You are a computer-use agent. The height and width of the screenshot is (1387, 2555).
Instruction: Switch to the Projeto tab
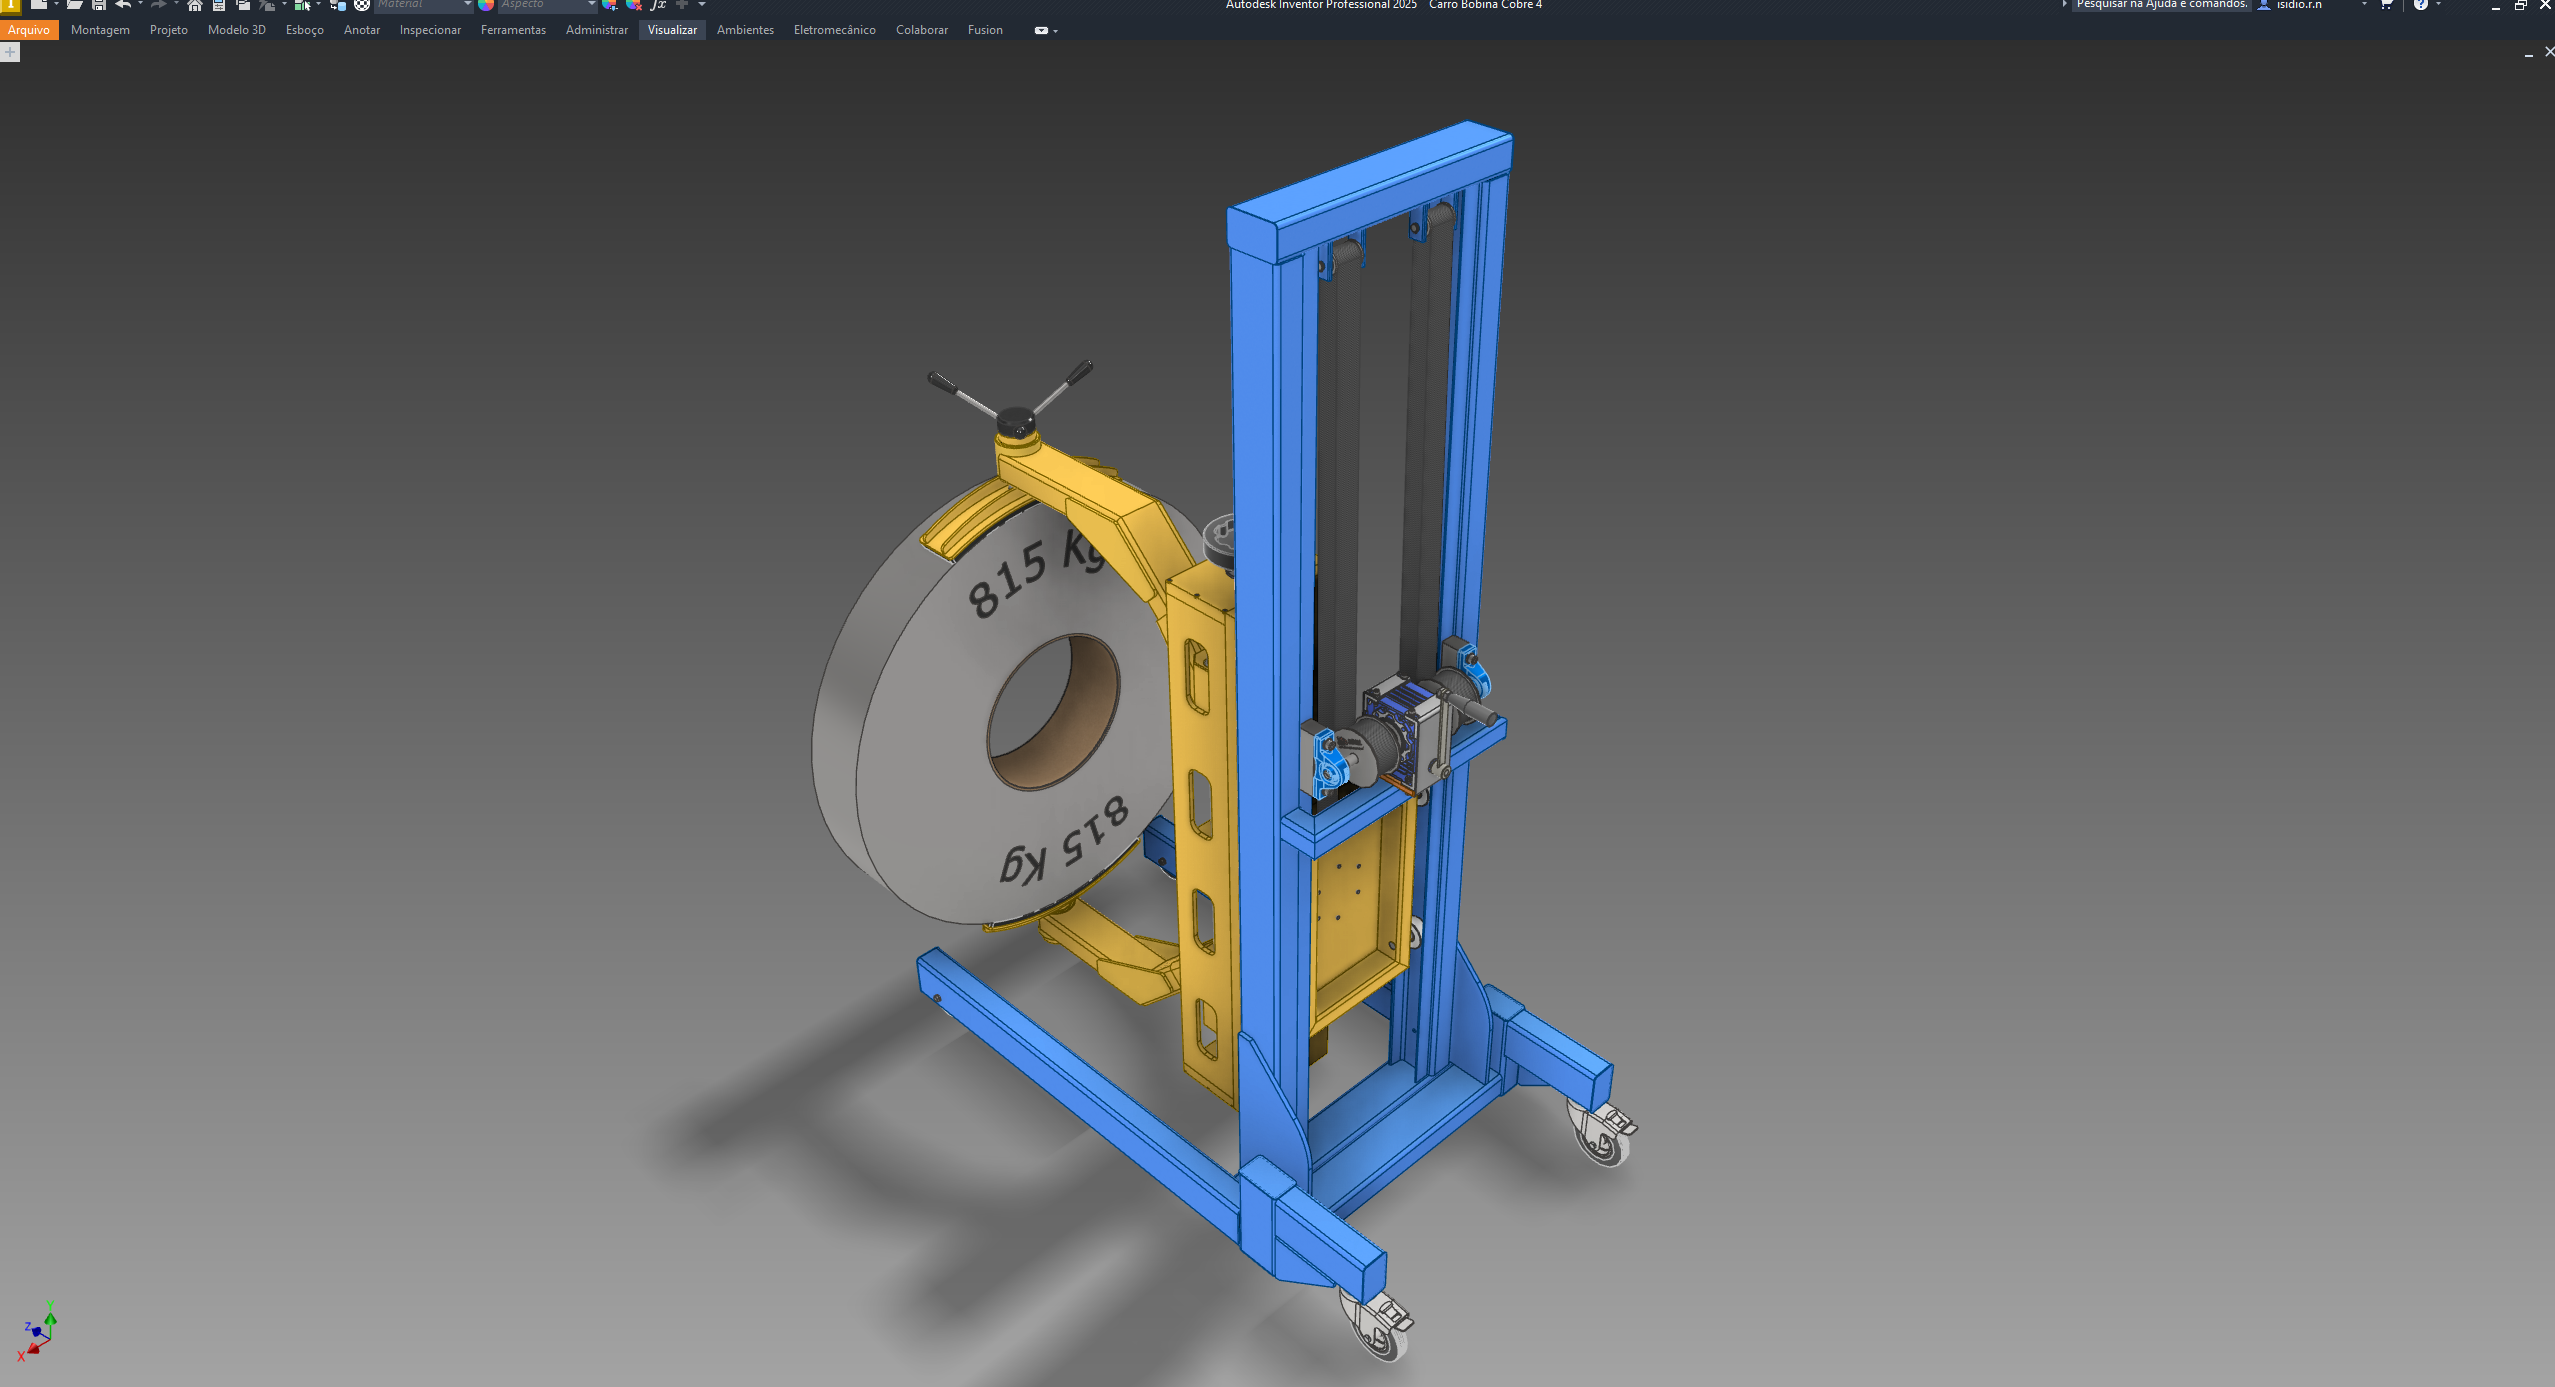point(169,30)
